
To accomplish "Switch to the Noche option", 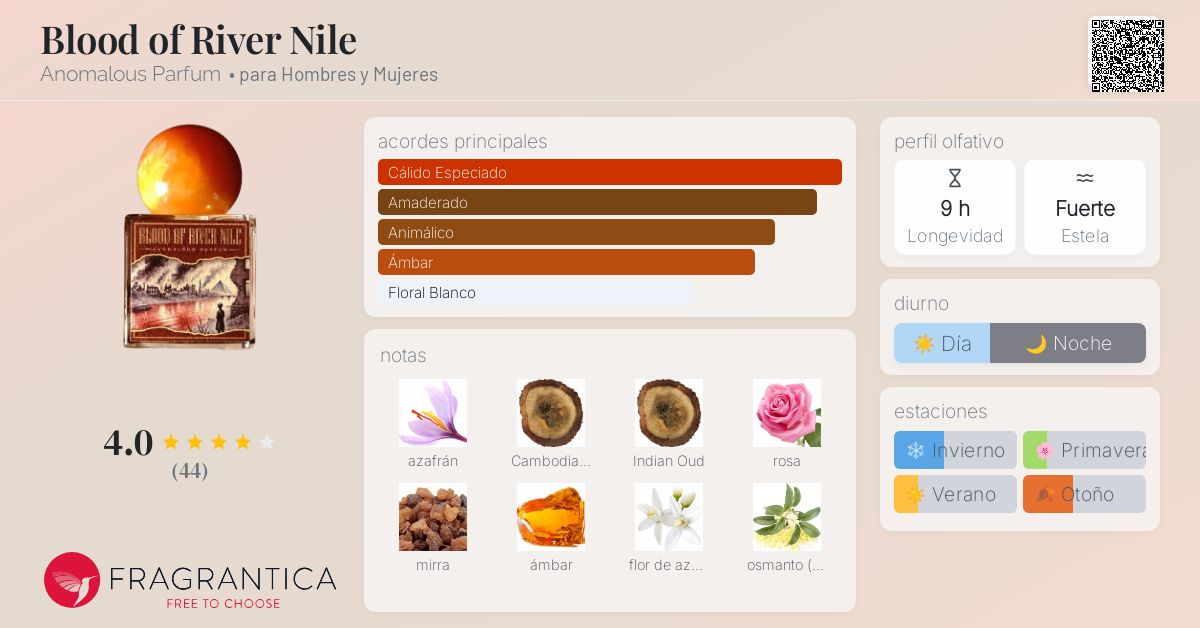I will pos(1068,343).
